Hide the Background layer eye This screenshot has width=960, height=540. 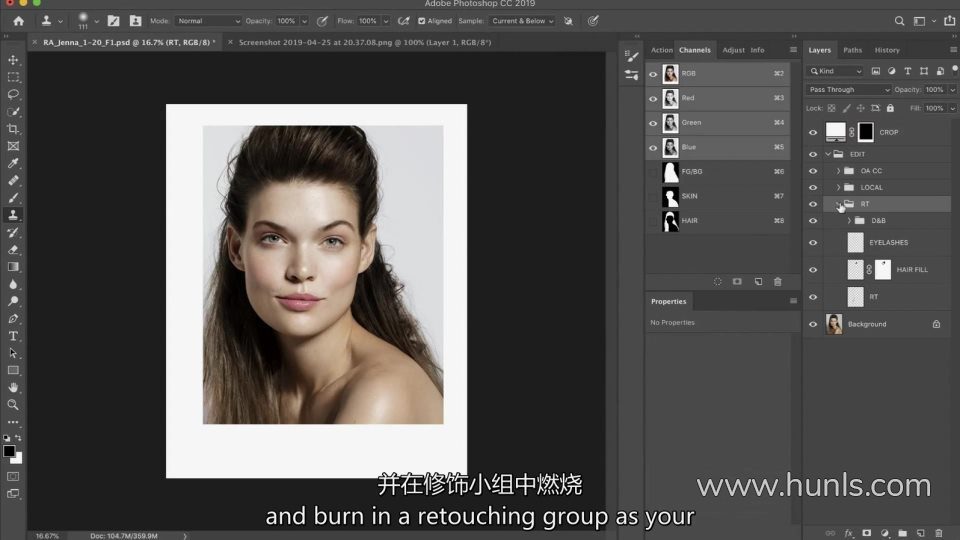click(x=813, y=324)
